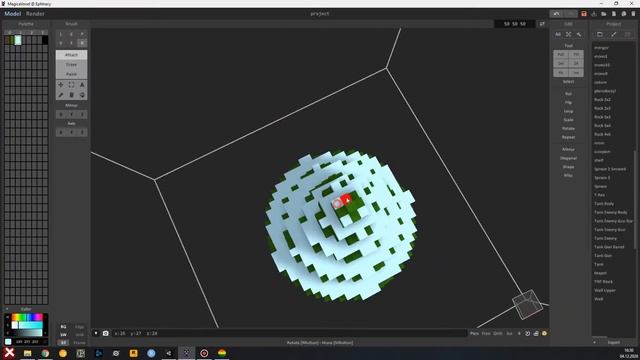Click the invert selection cross icon
Image resolution: width=640 pixels, height=360 pixels.
[569, 35]
